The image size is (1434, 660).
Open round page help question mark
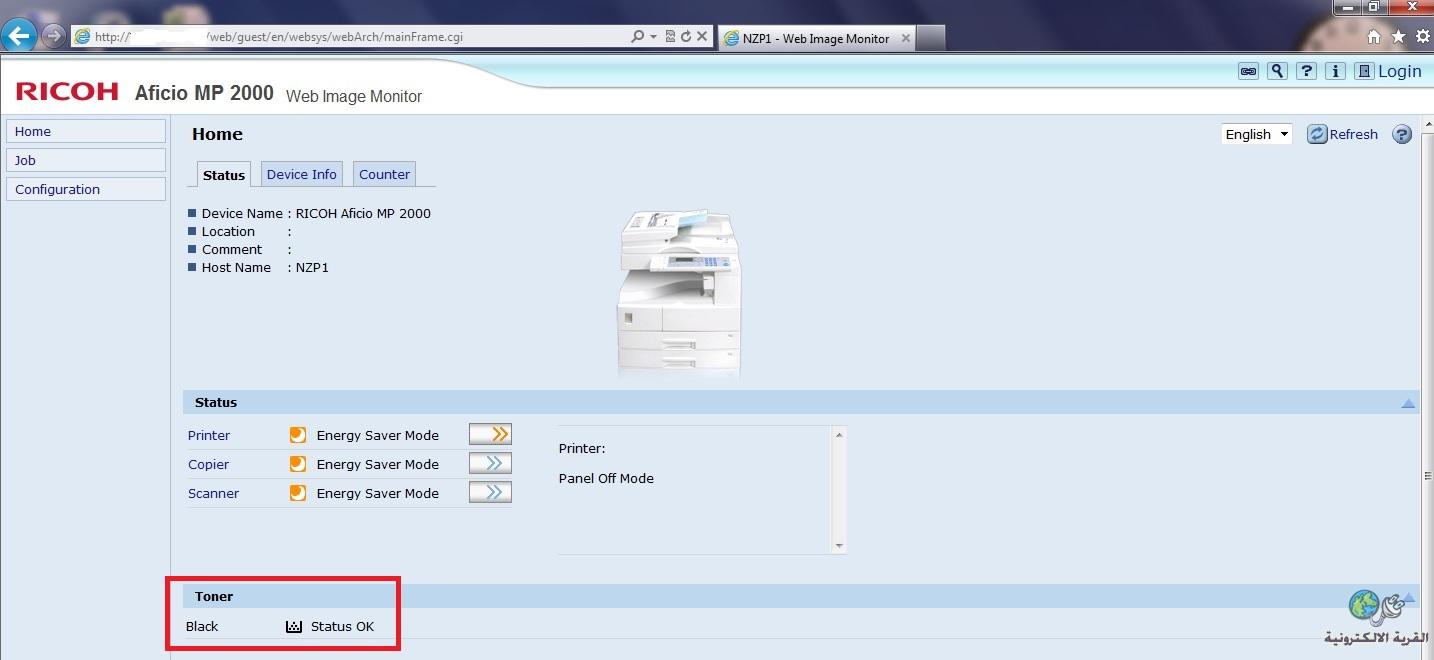1402,134
